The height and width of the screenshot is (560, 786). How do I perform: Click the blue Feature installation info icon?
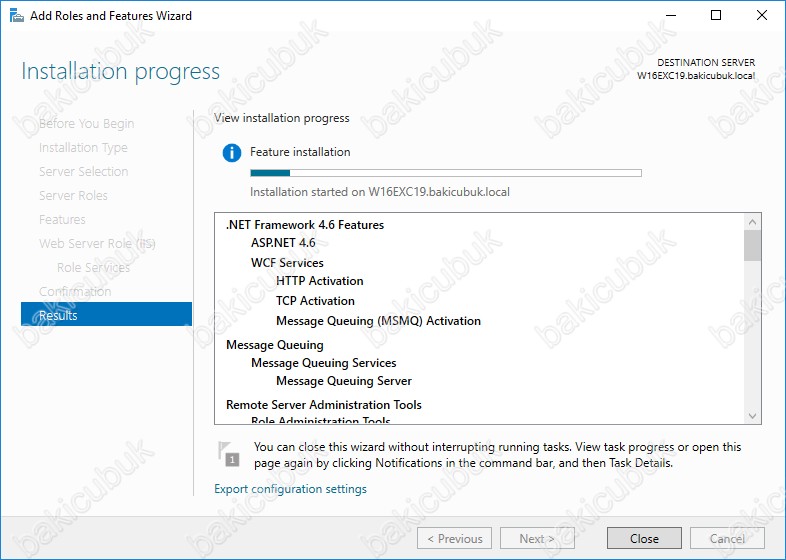(x=232, y=152)
